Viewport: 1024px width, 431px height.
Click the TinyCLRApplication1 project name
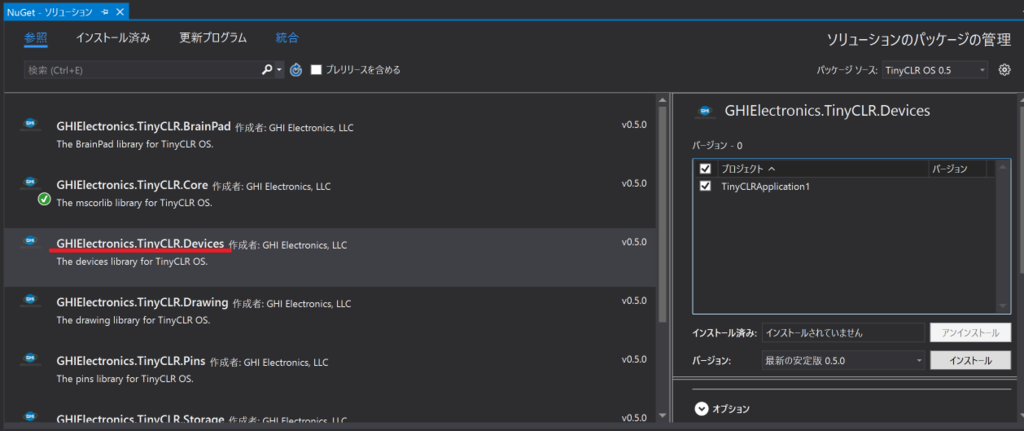pos(765,187)
